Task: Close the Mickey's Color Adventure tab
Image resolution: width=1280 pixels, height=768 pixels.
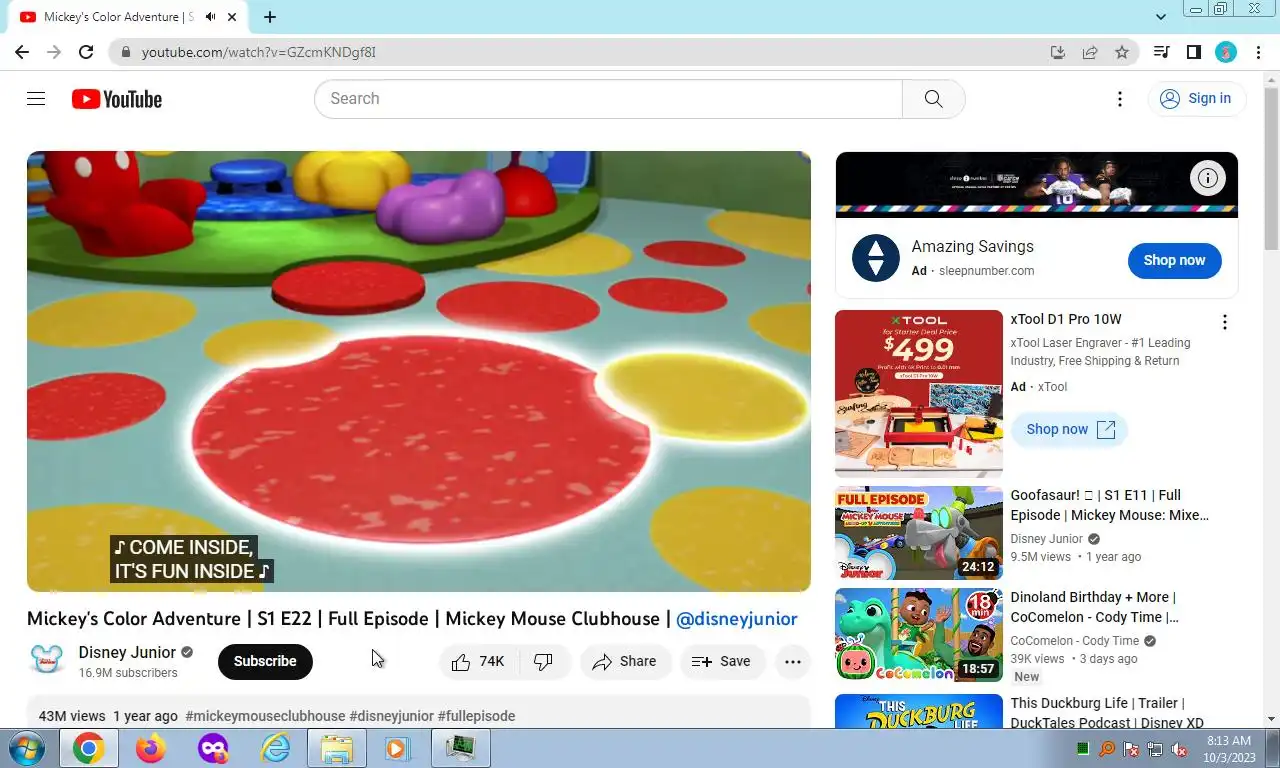Action: (x=233, y=17)
